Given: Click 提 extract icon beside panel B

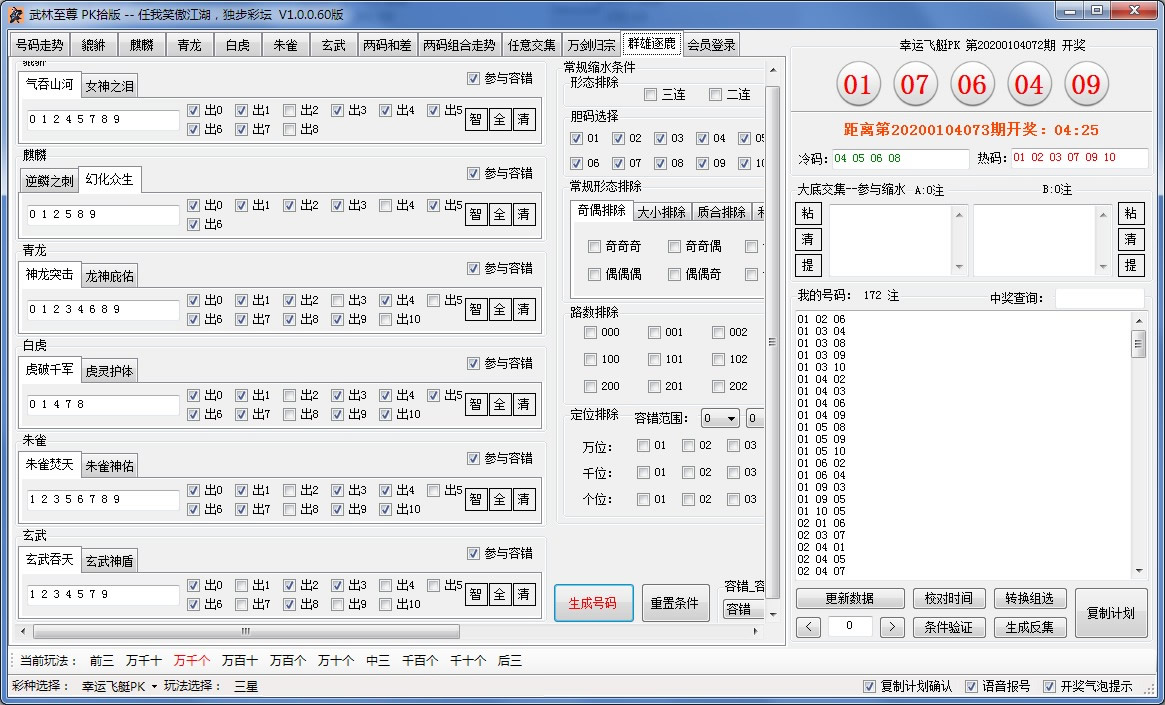Looking at the screenshot, I should tap(1131, 266).
